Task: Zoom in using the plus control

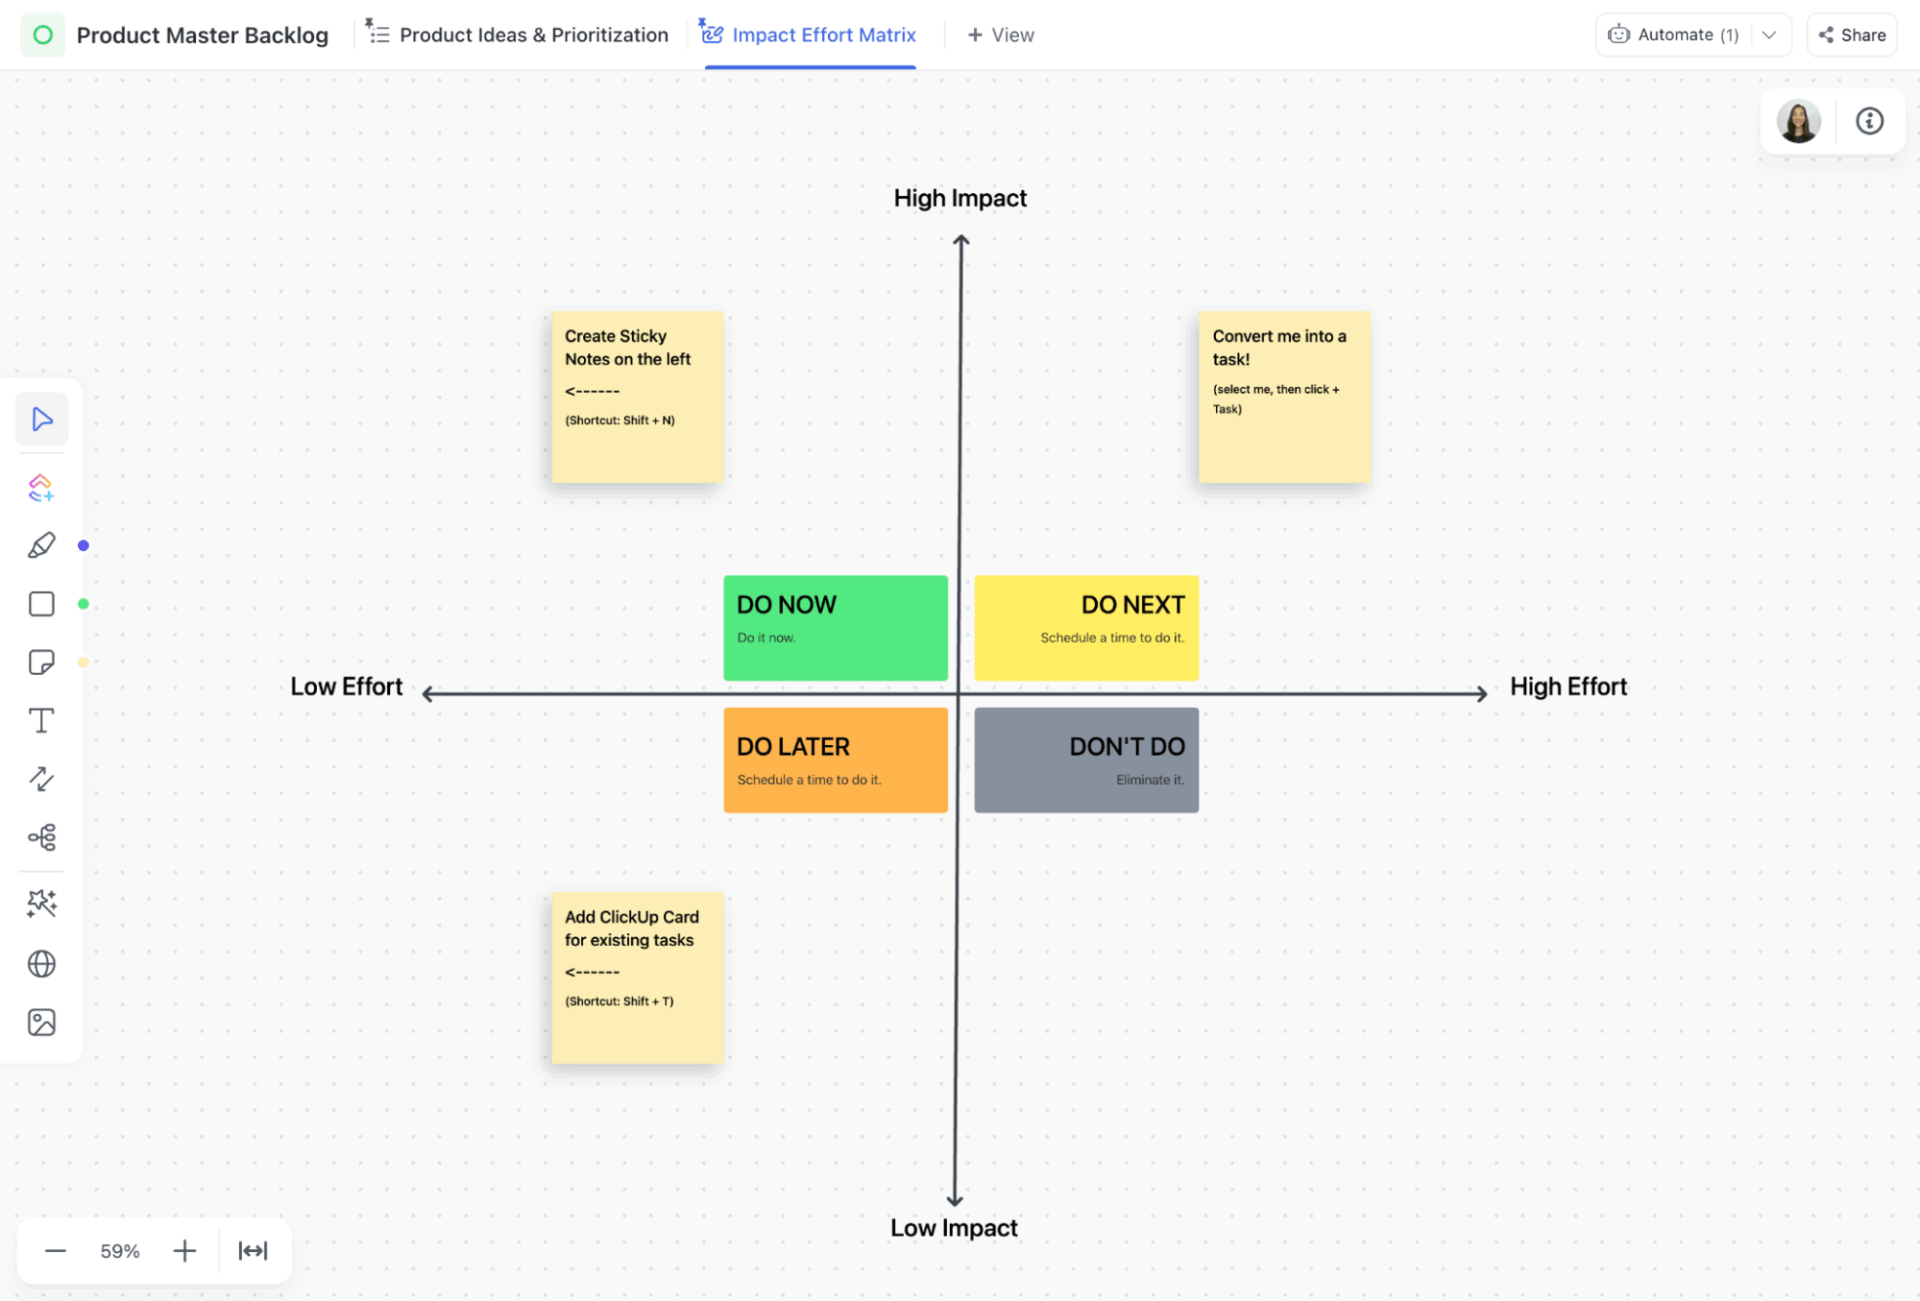Action: point(184,1250)
